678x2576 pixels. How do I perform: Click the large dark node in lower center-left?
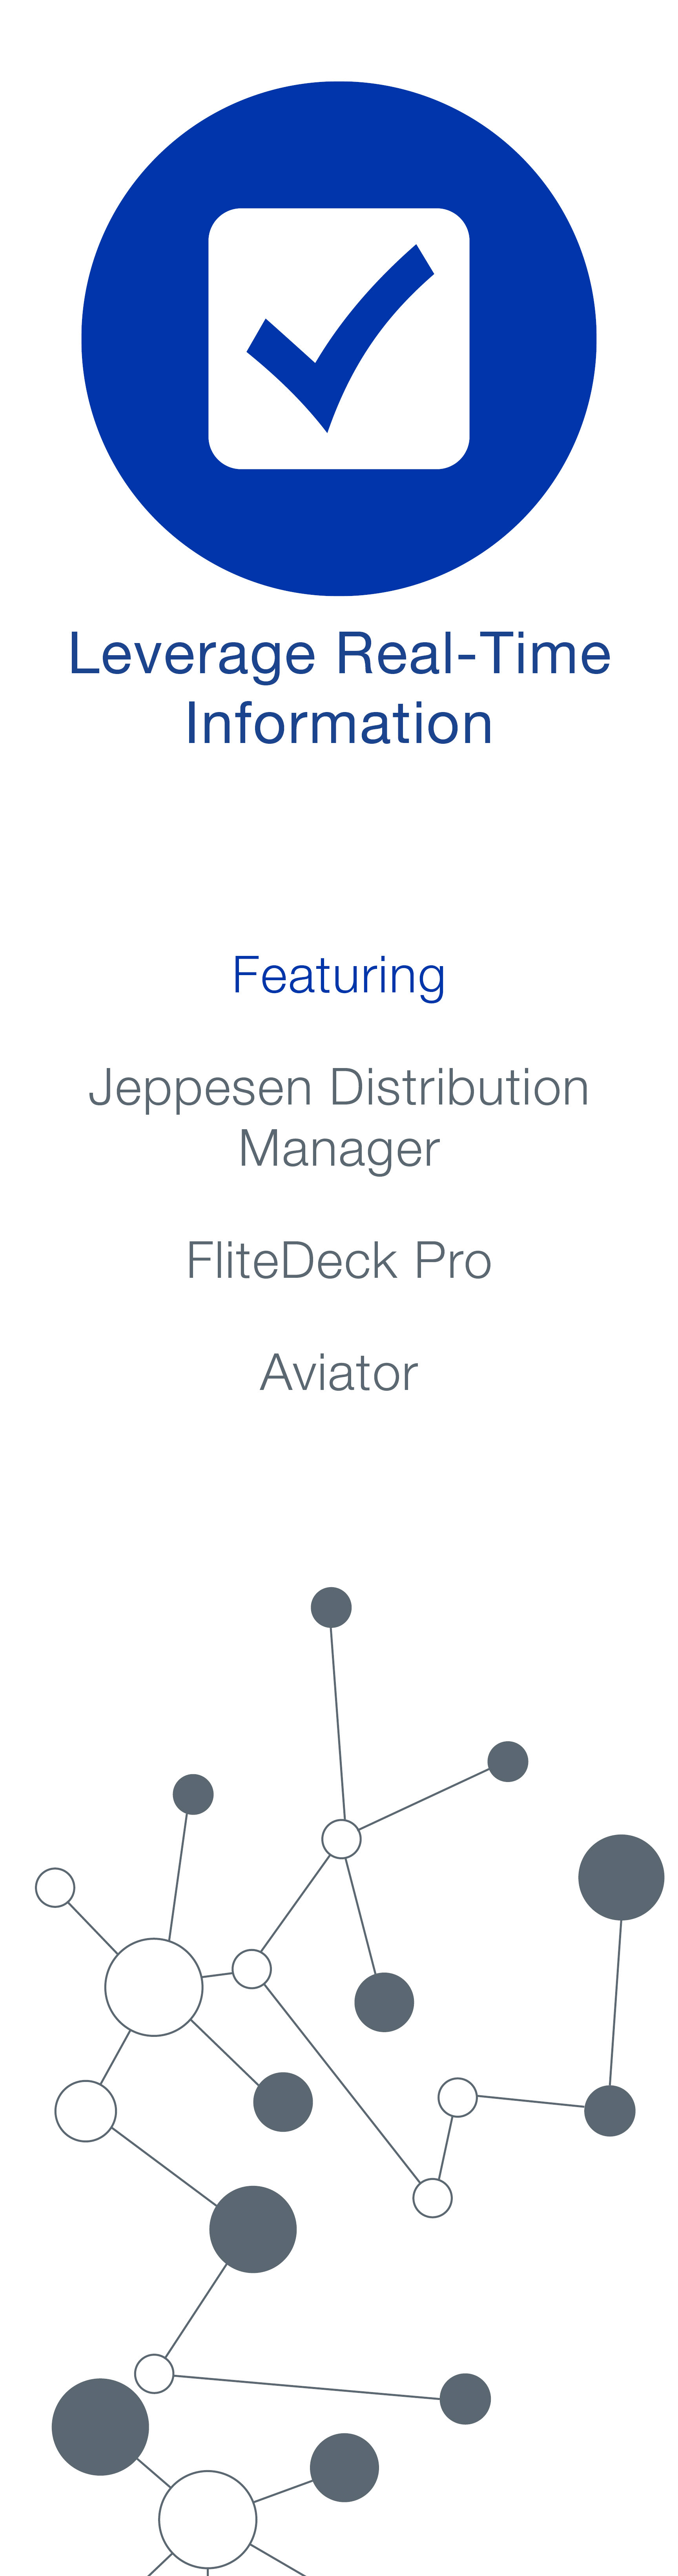pos(253,2229)
